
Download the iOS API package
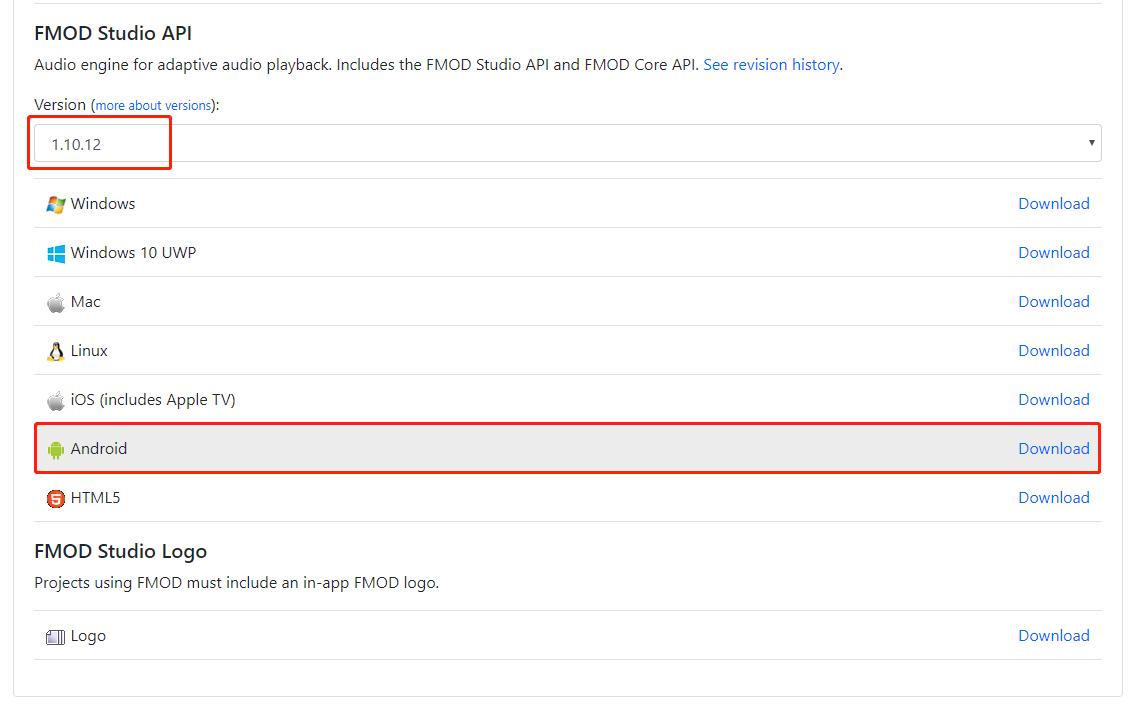coord(1053,400)
